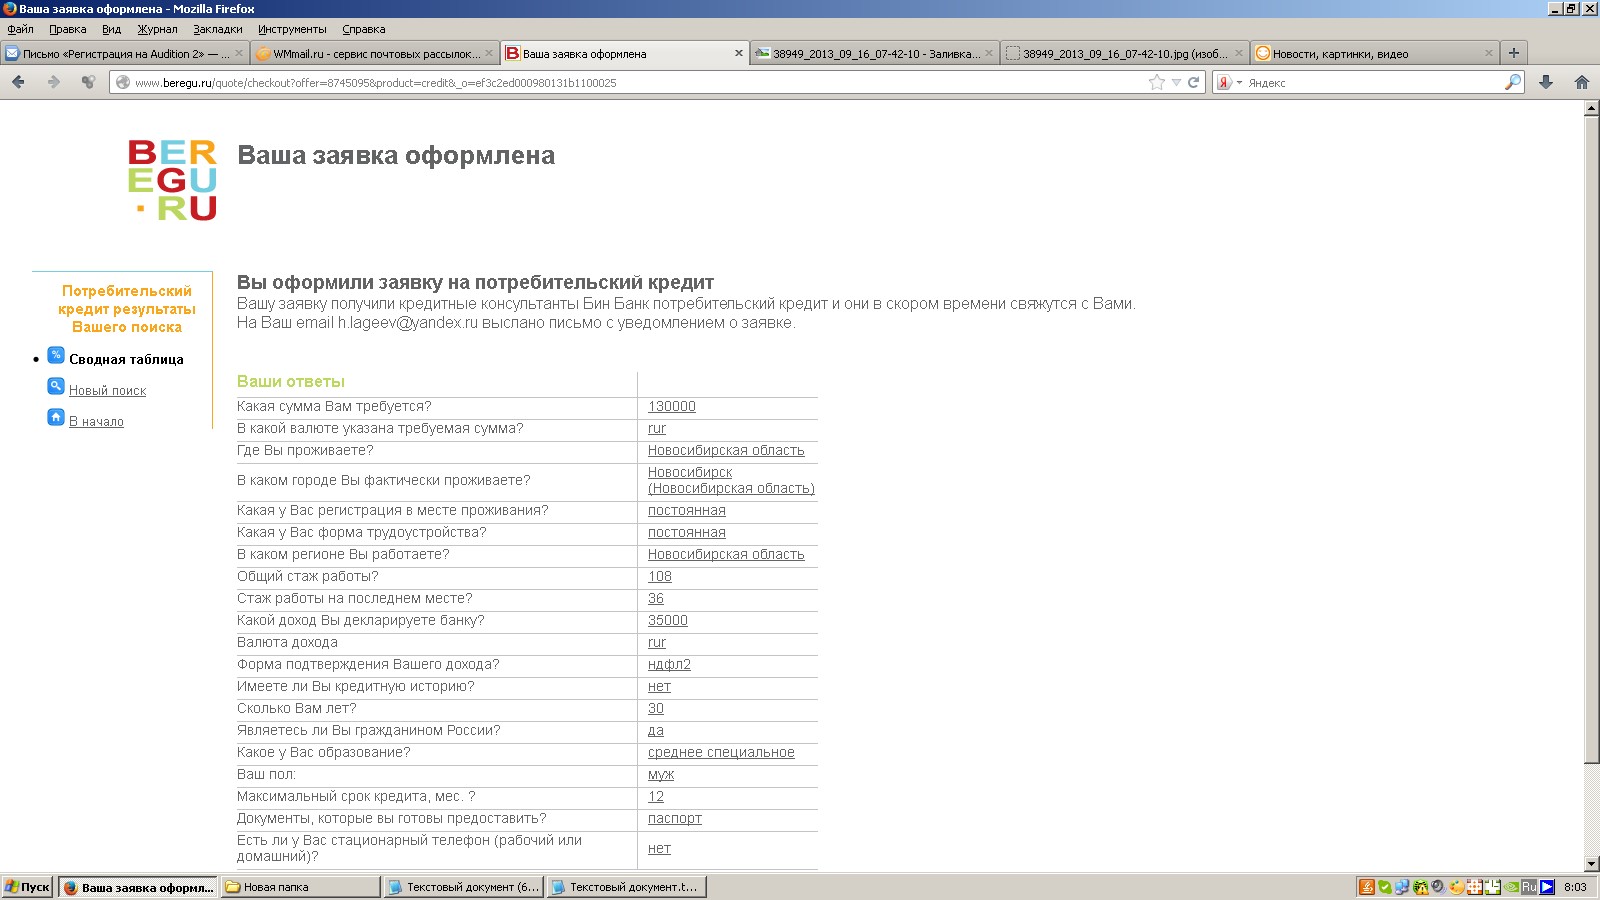The width and height of the screenshot is (1600, 900).
Task: Open the Файл menu
Action: (x=20, y=29)
